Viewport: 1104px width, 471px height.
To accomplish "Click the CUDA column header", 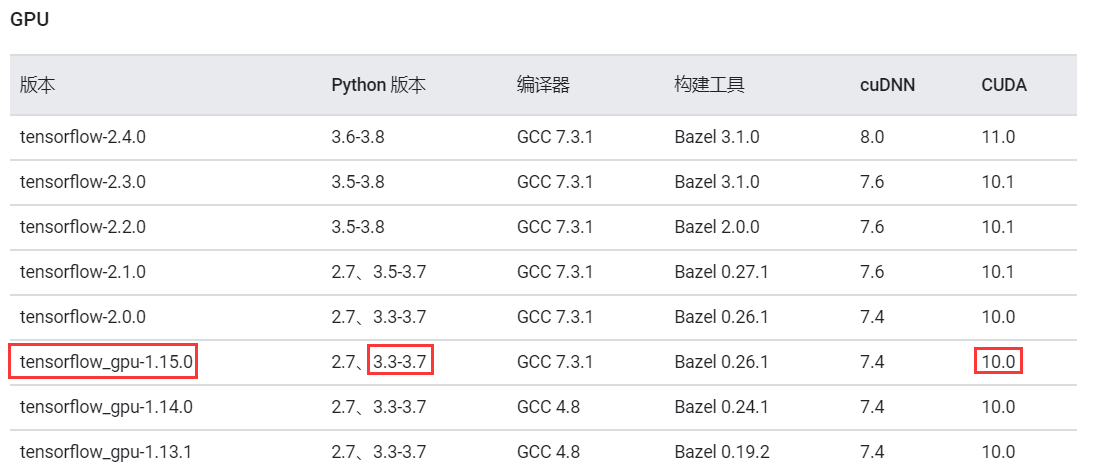I will coord(1004,85).
